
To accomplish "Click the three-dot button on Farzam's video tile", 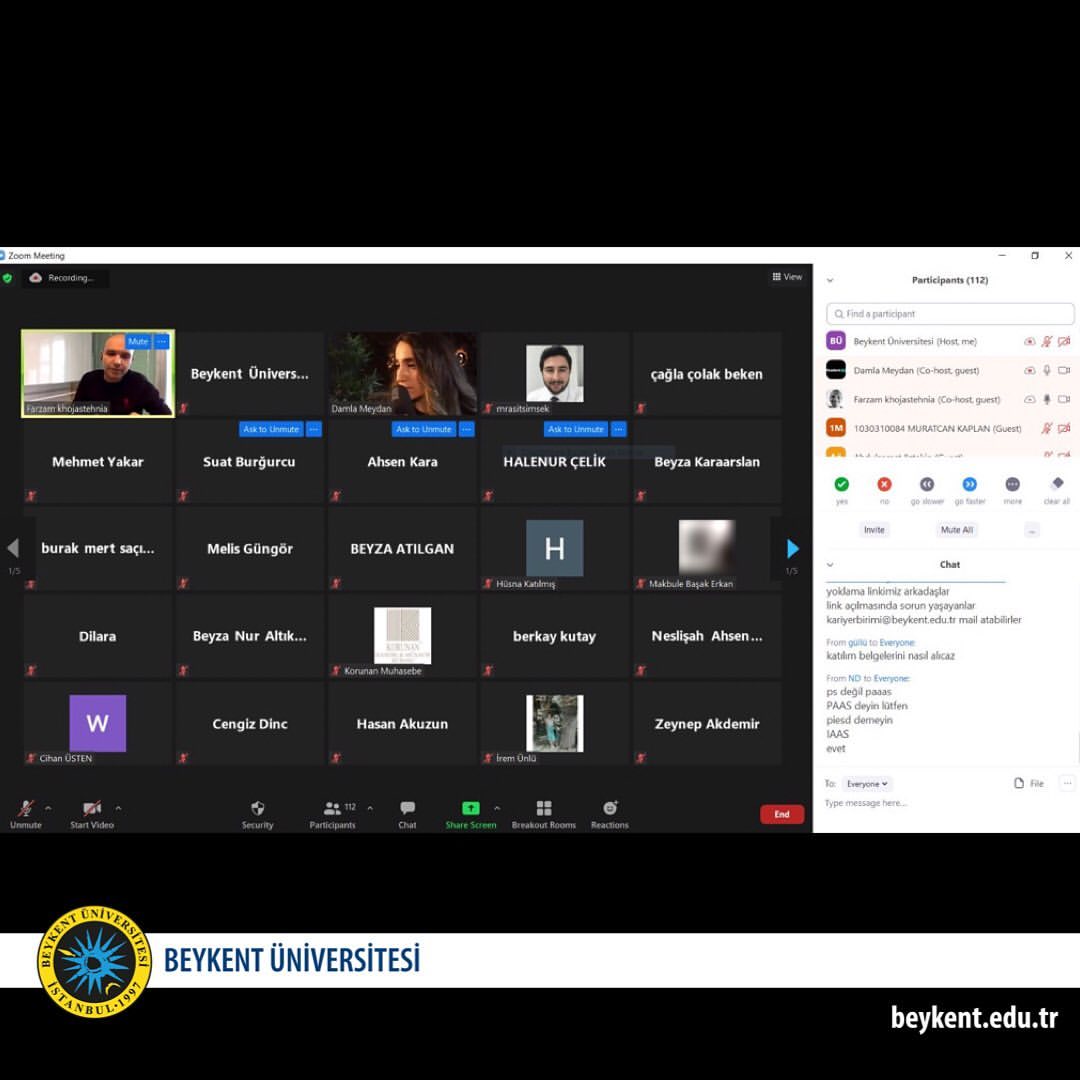I will (162, 342).
